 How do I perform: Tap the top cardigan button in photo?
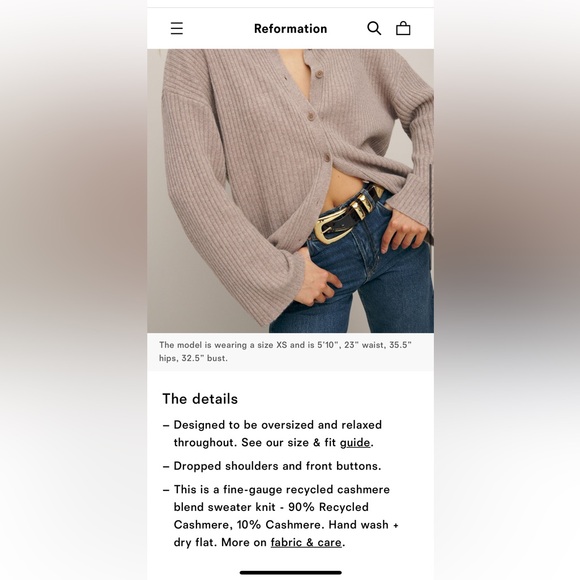coord(319,74)
